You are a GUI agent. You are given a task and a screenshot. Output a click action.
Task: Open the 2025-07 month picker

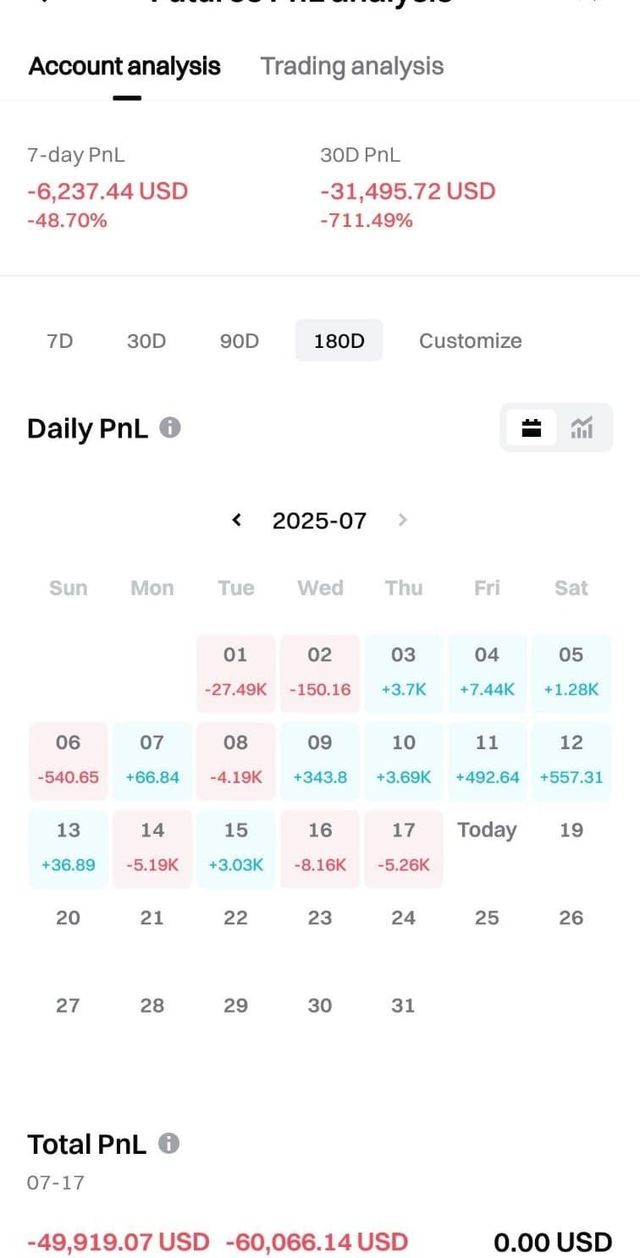click(319, 520)
